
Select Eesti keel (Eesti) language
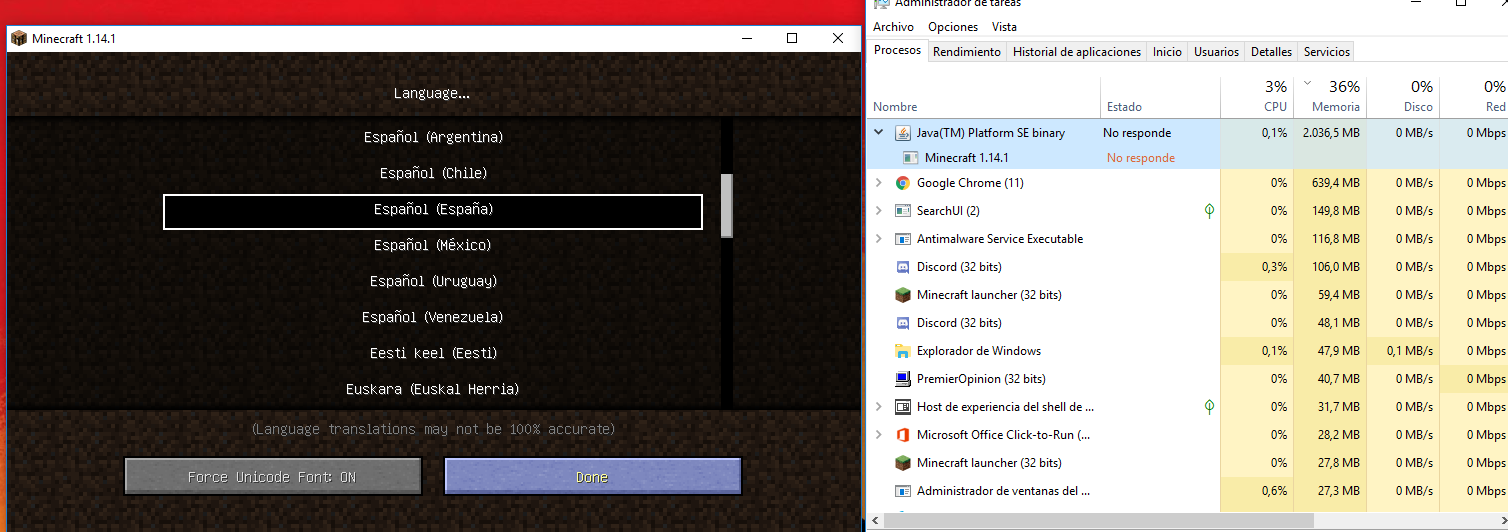[433, 353]
